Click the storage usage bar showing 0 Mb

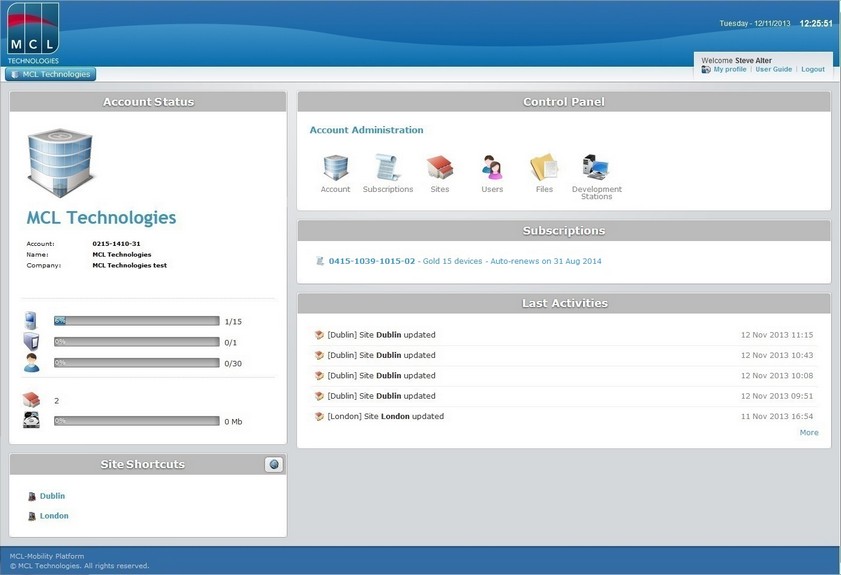pos(137,421)
